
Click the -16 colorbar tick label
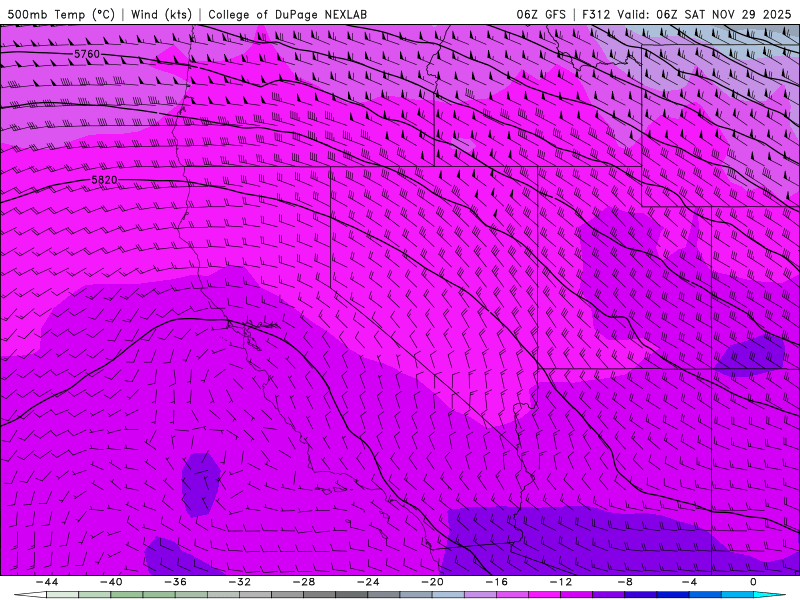tap(496, 582)
